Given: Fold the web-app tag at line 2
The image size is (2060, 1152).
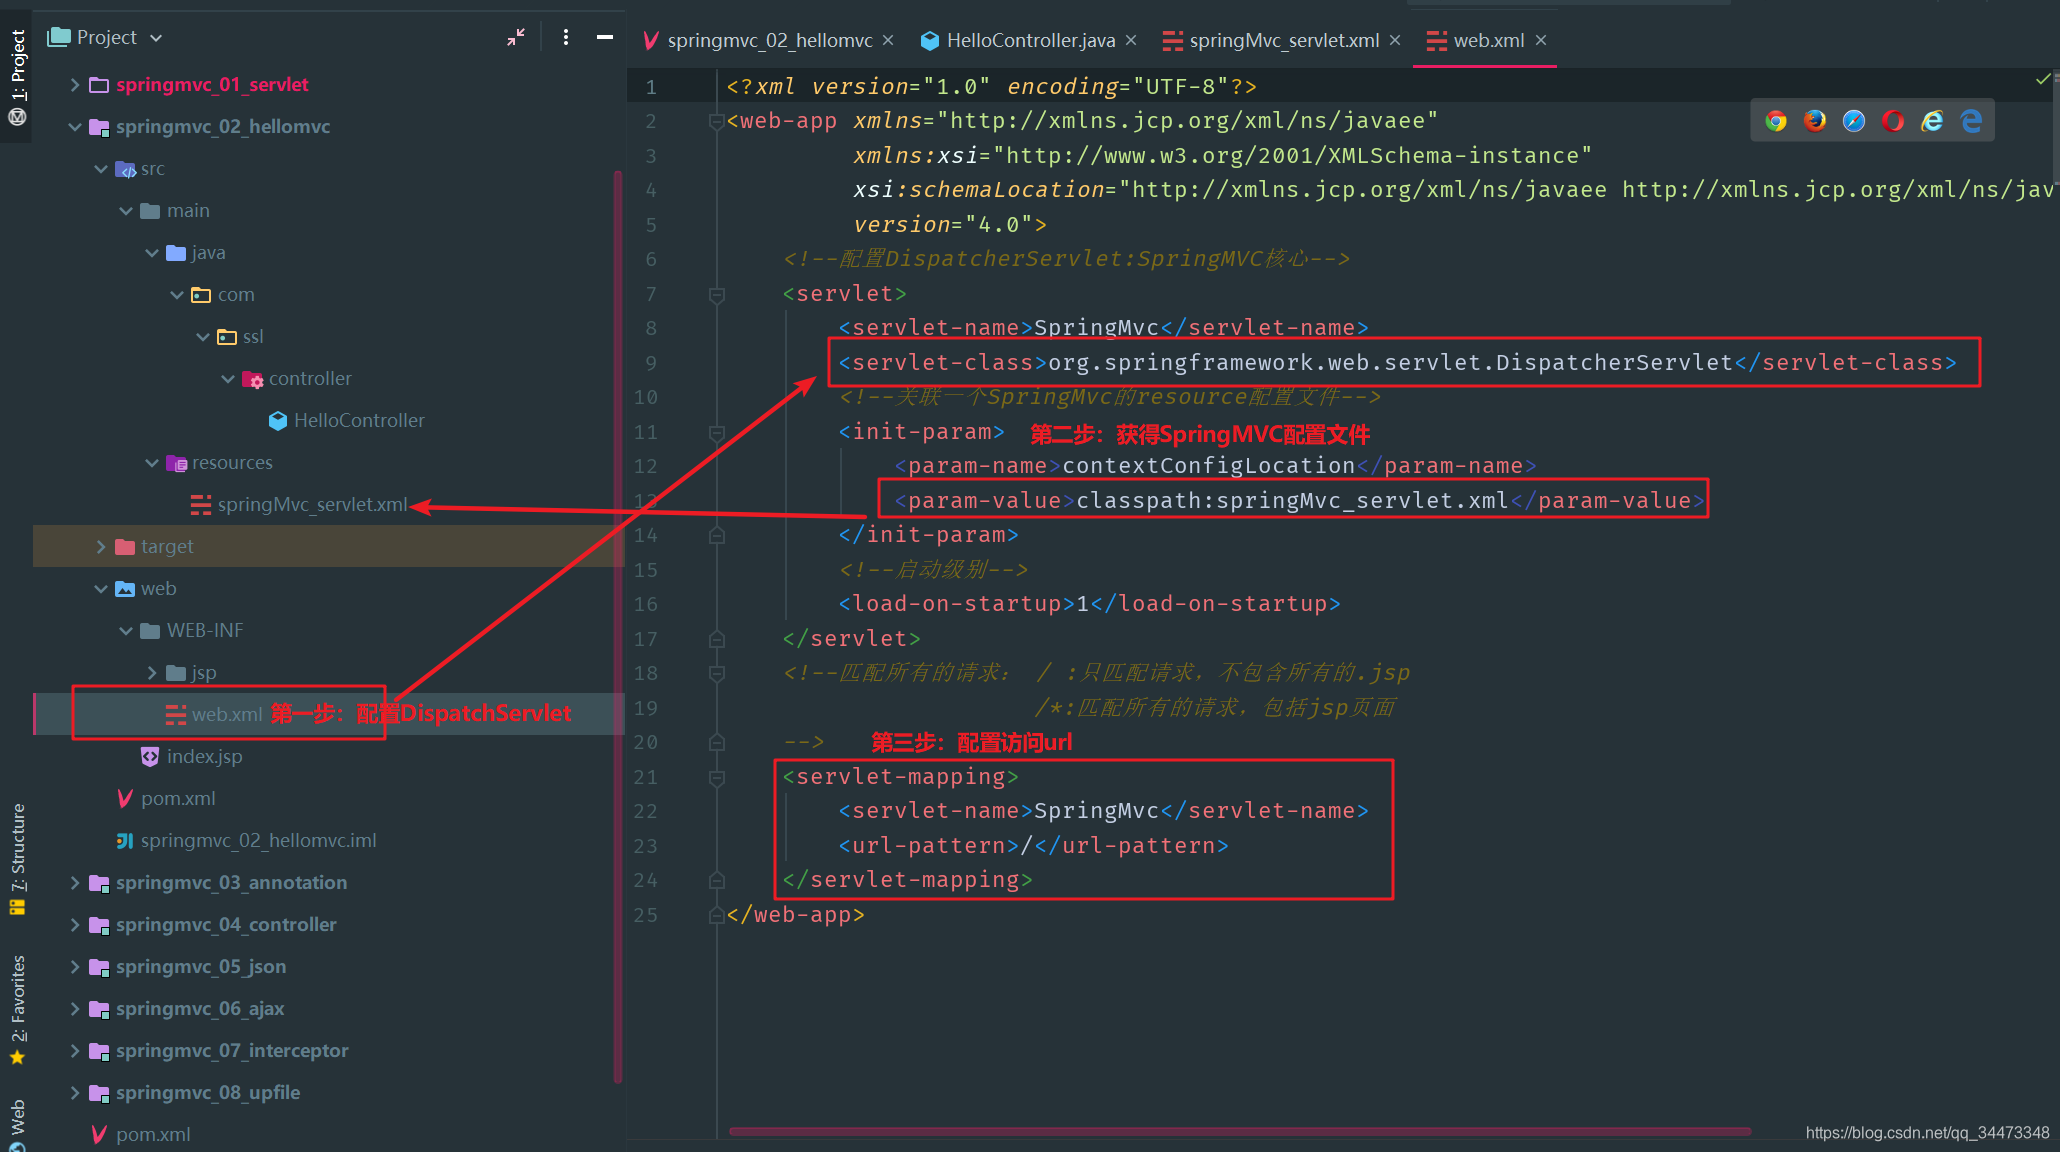Looking at the screenshot, I should coord(716,122).
